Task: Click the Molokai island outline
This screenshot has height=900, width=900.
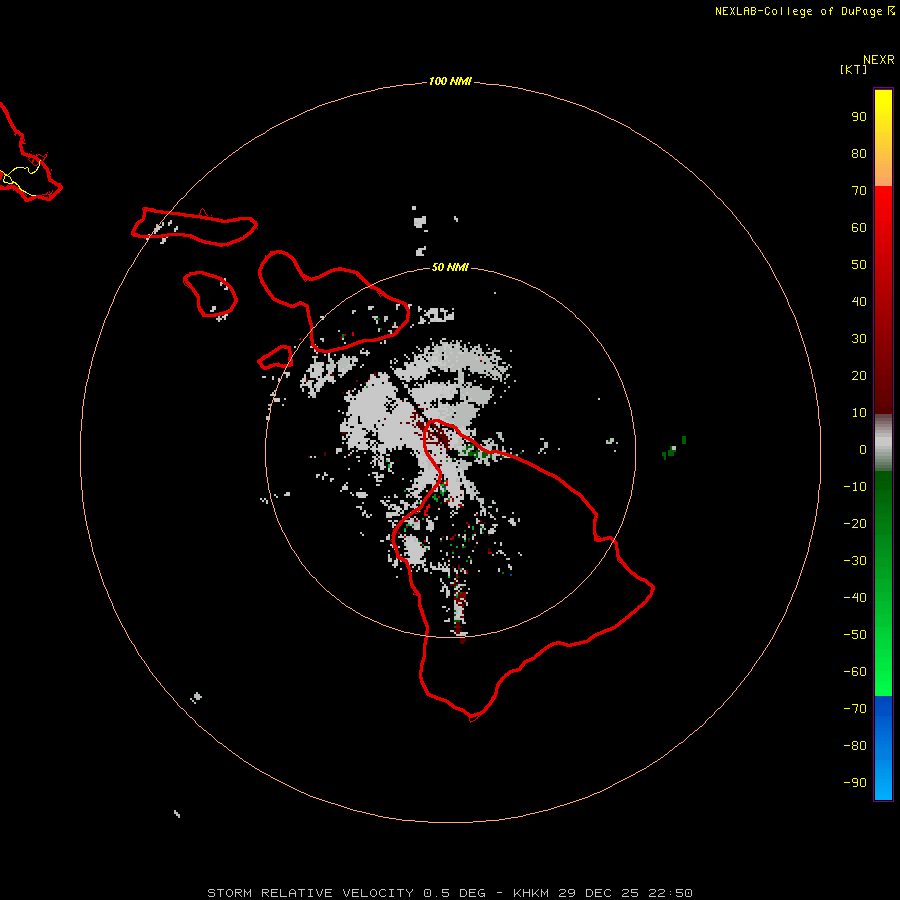Action: point(194,227)
